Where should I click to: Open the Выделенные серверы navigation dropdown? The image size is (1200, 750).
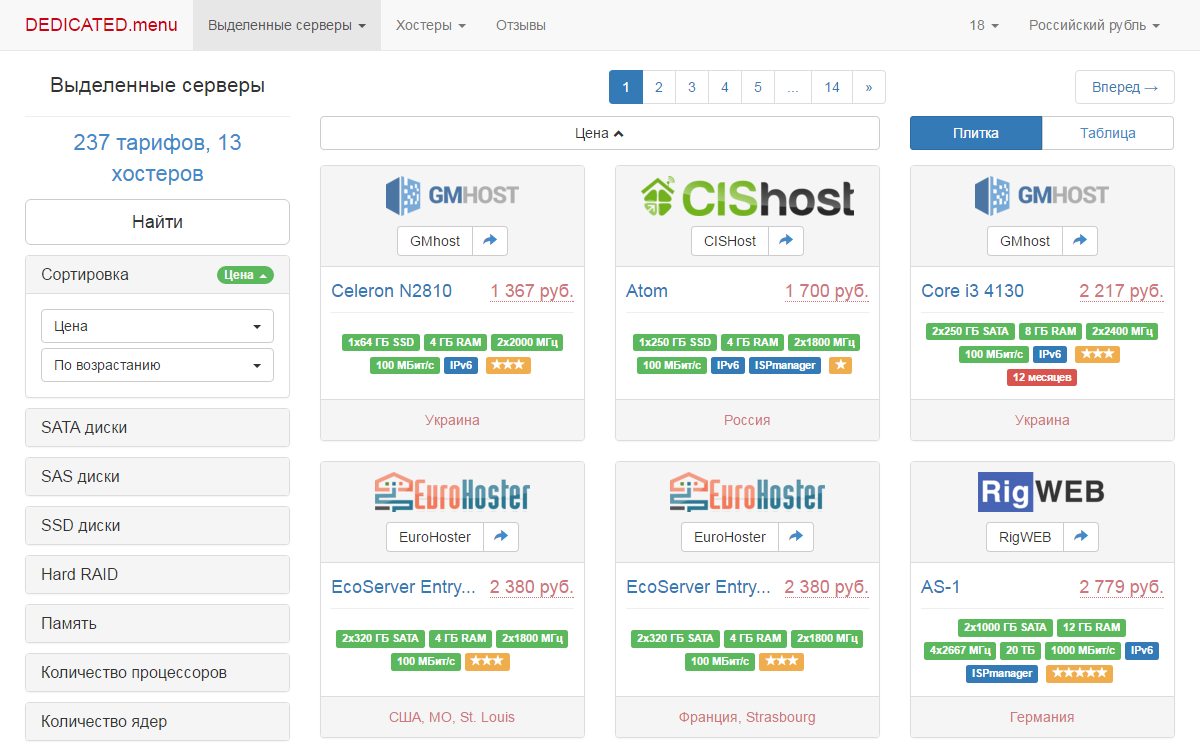287,25
